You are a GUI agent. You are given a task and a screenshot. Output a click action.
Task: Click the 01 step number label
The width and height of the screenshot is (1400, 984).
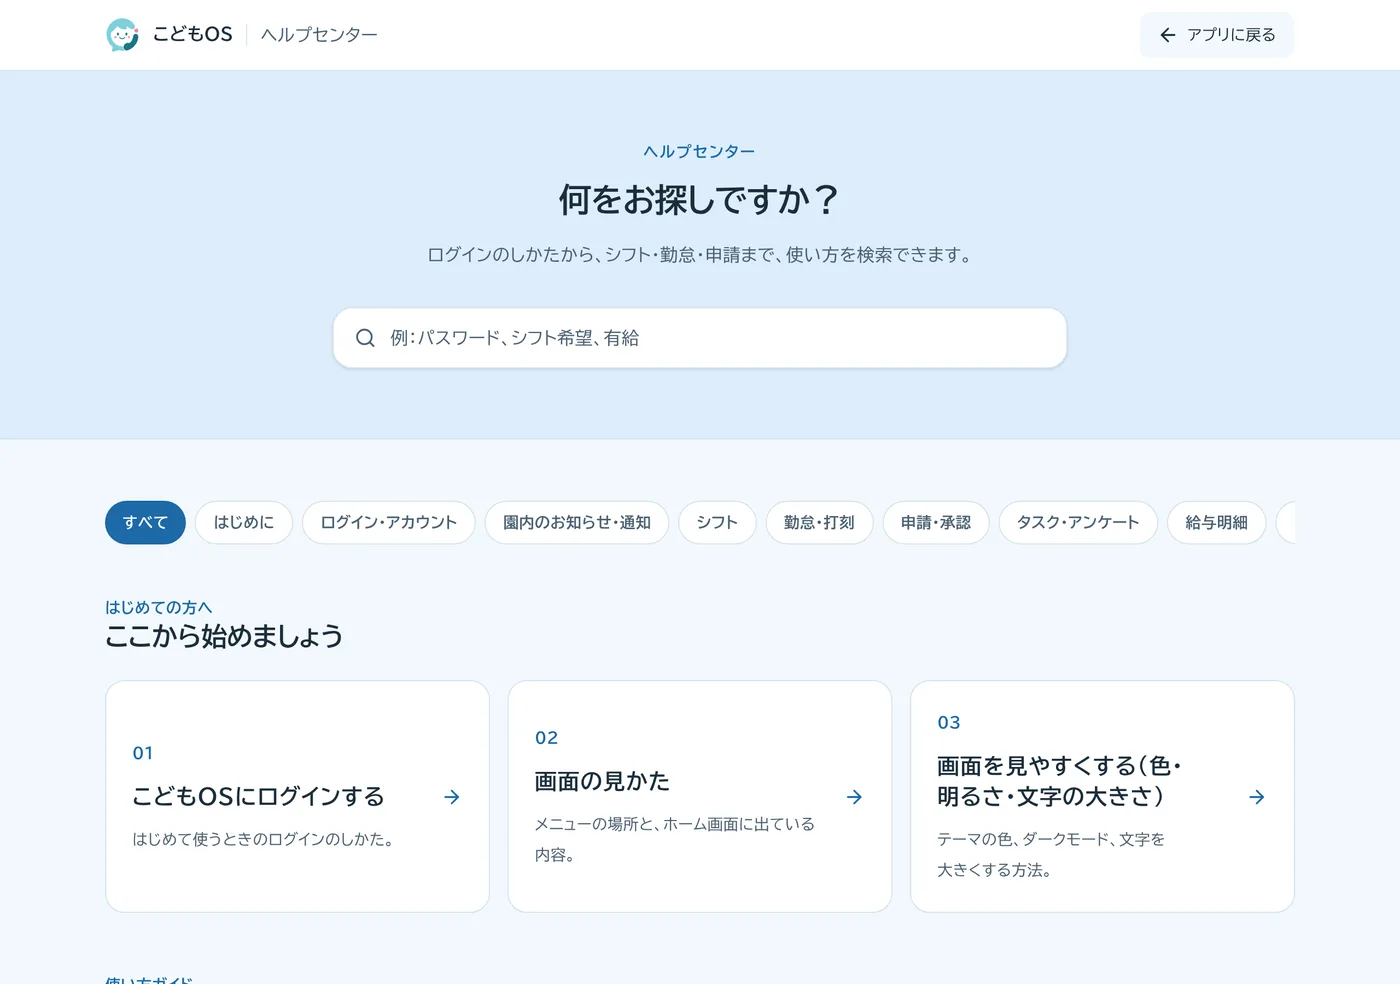[143, 753]
